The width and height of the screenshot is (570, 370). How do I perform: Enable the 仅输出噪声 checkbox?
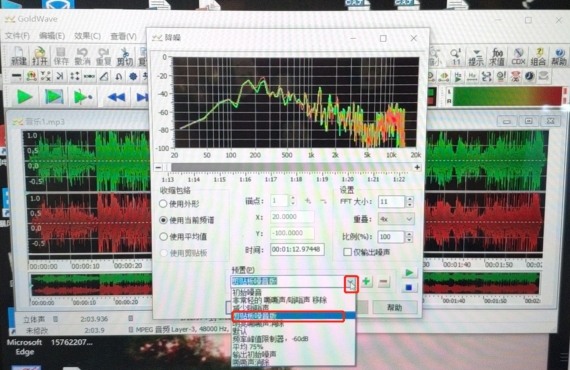(348, 252)
